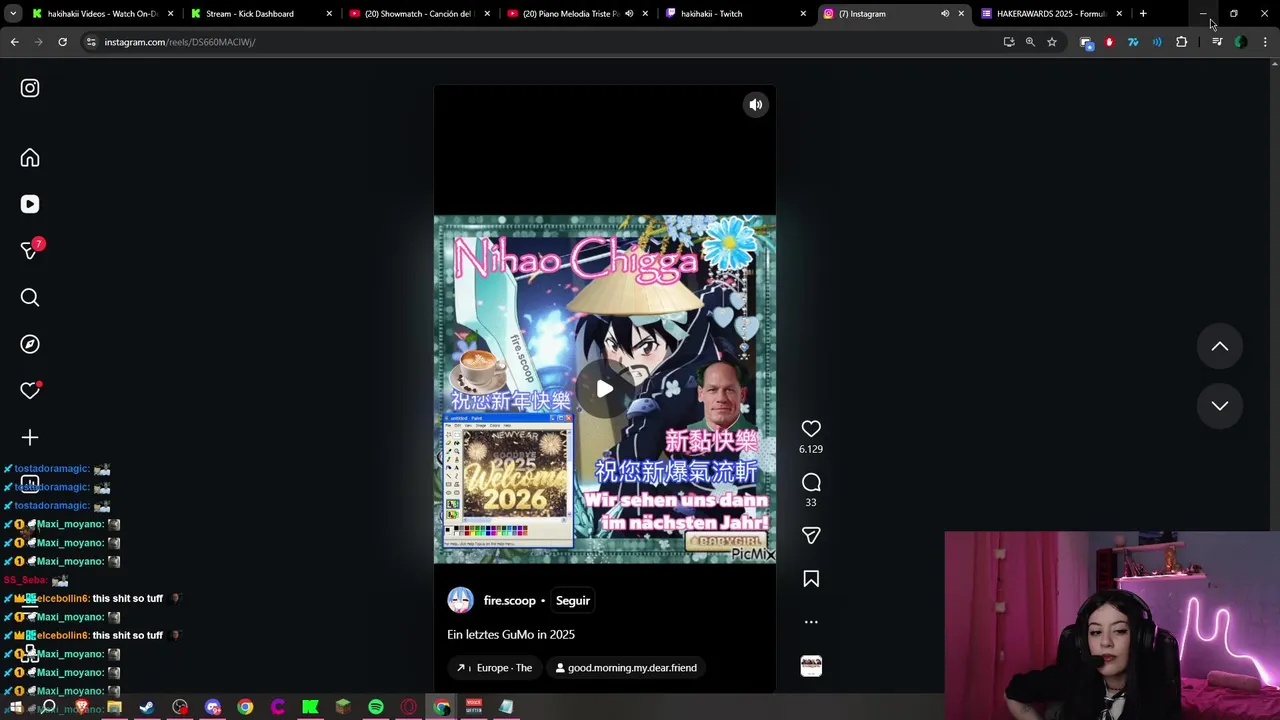This screenshot has width=1280, height=720.
Task: Mute the Piano Melodia tab audio icon
Action: 629,14
